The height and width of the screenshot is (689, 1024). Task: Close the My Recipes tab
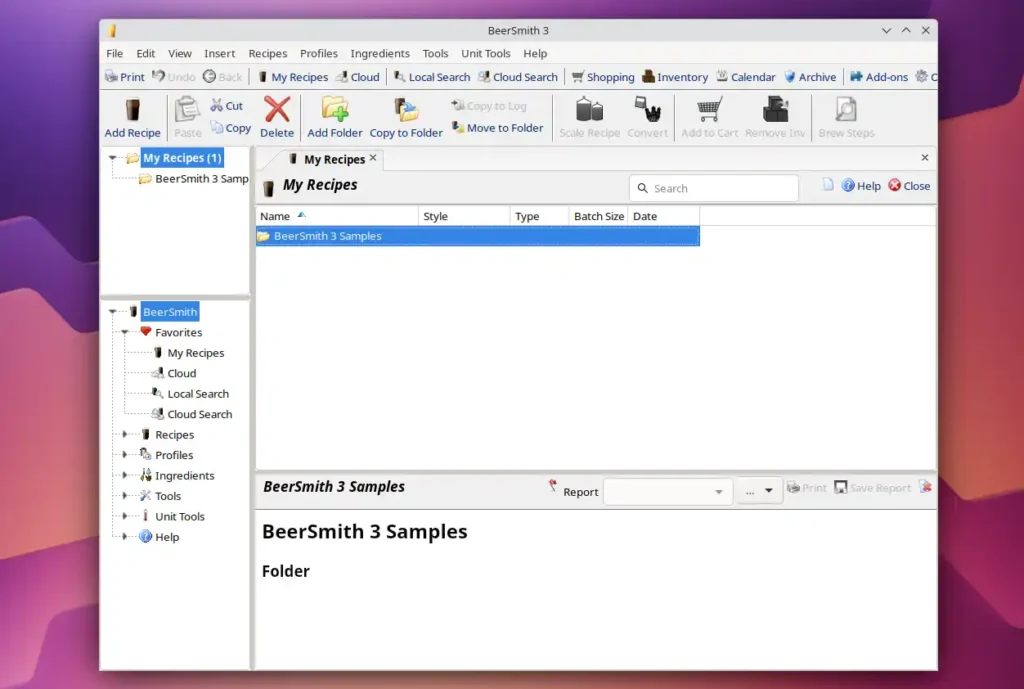(373, 158)
